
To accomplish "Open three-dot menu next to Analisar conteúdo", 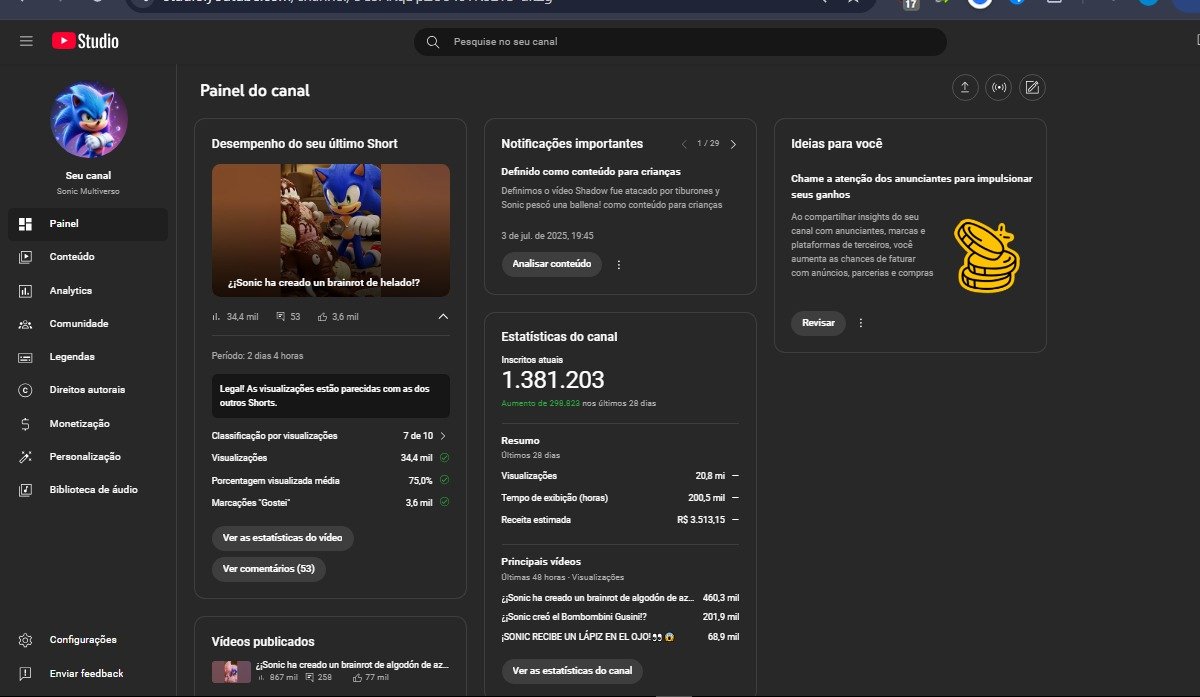I will point(619,265).
